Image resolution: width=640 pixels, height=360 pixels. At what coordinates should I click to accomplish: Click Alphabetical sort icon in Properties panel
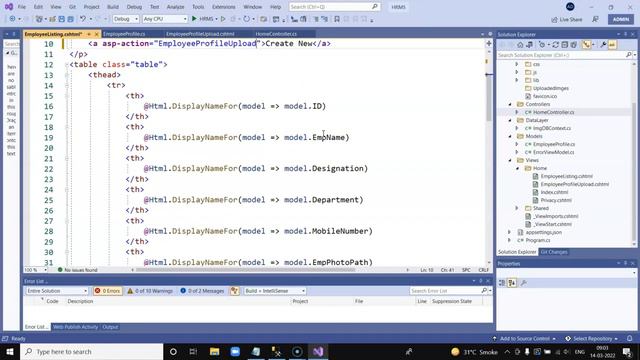click(x=512, y=282)
